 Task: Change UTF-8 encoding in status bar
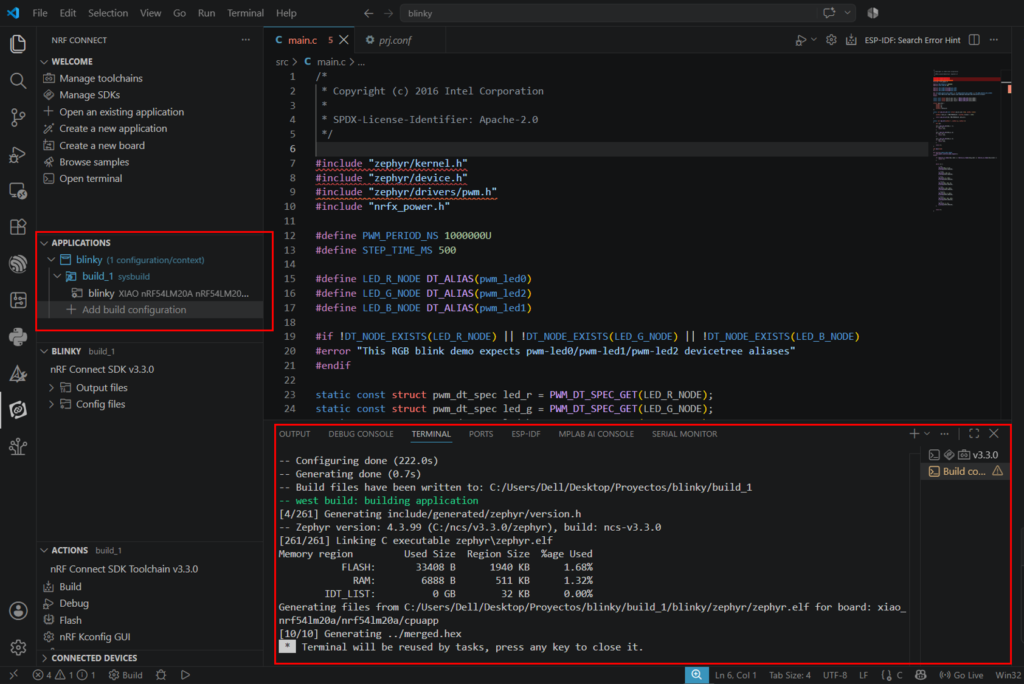[835, 675]
